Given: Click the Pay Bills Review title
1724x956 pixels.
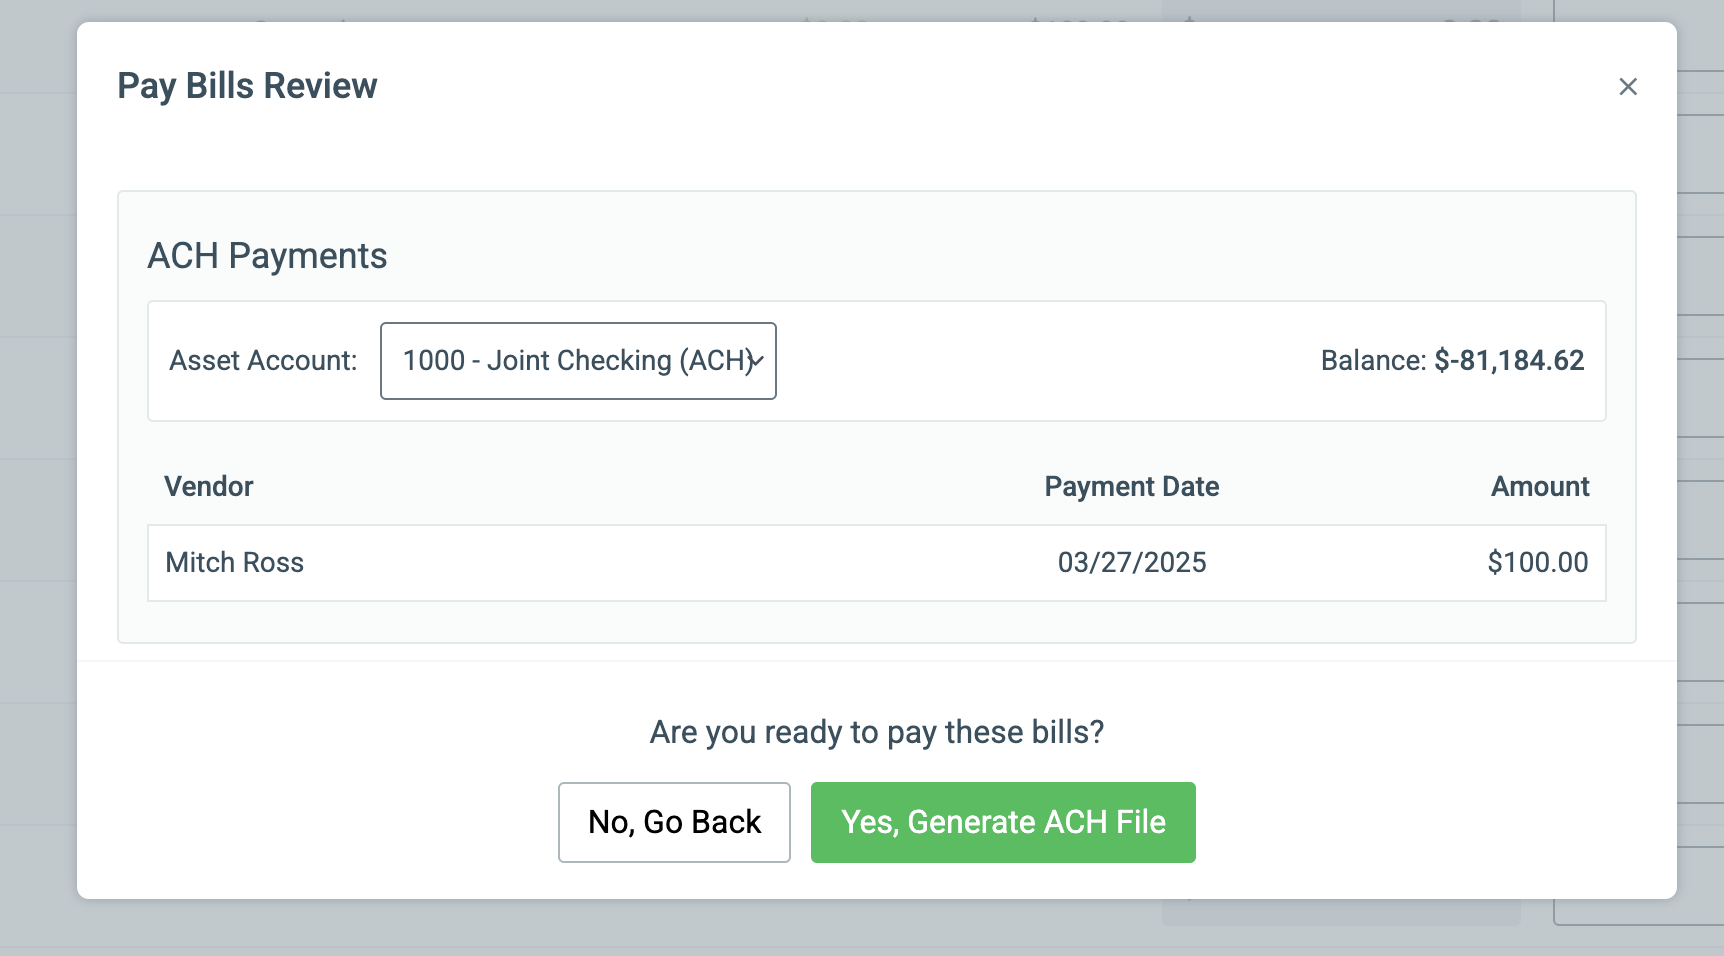Looking at the screenshot, I should (x=247, y=86).
